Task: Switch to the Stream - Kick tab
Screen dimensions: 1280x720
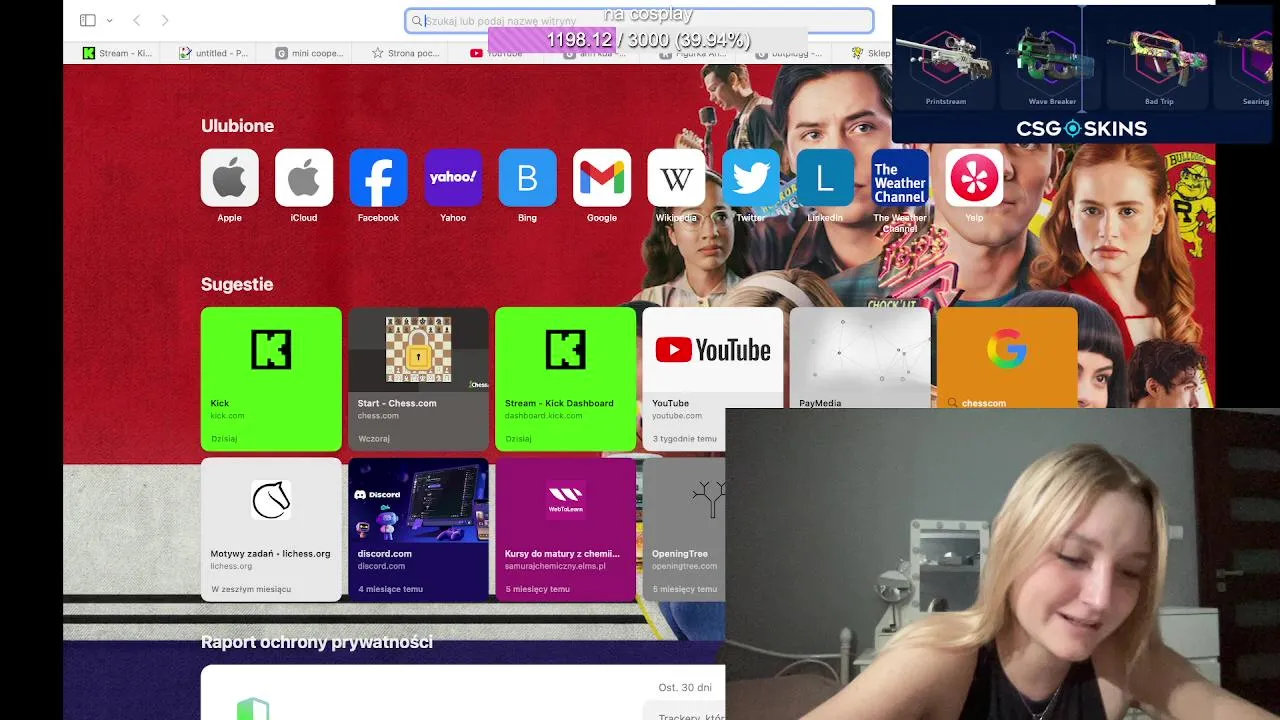Action: point(118,53)
